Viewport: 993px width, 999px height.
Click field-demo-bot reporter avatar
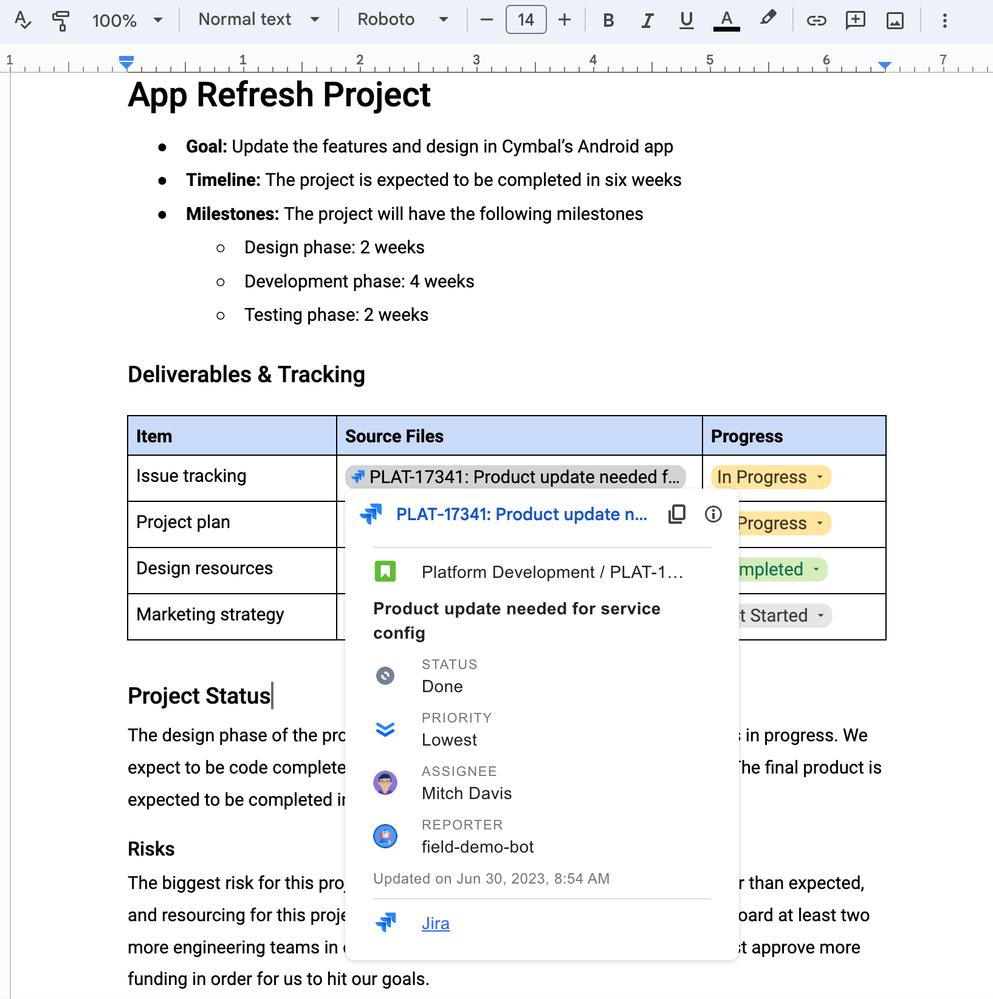pos(385,836)
